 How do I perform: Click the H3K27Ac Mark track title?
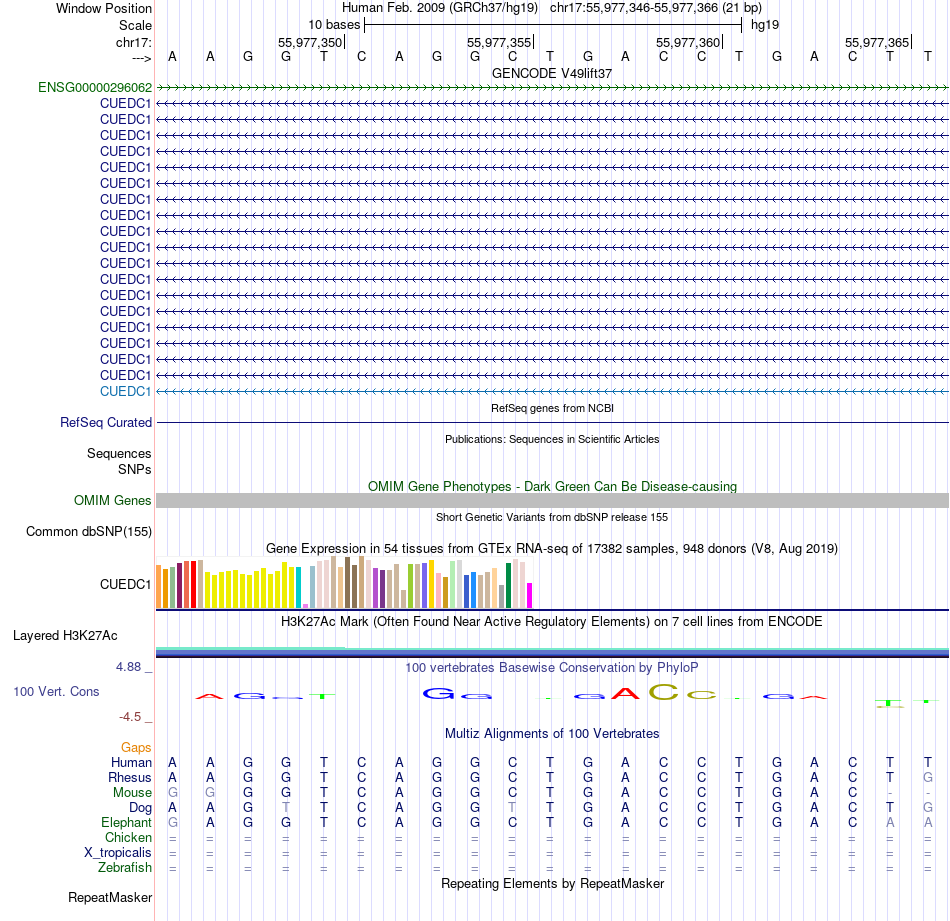[552, 622]
